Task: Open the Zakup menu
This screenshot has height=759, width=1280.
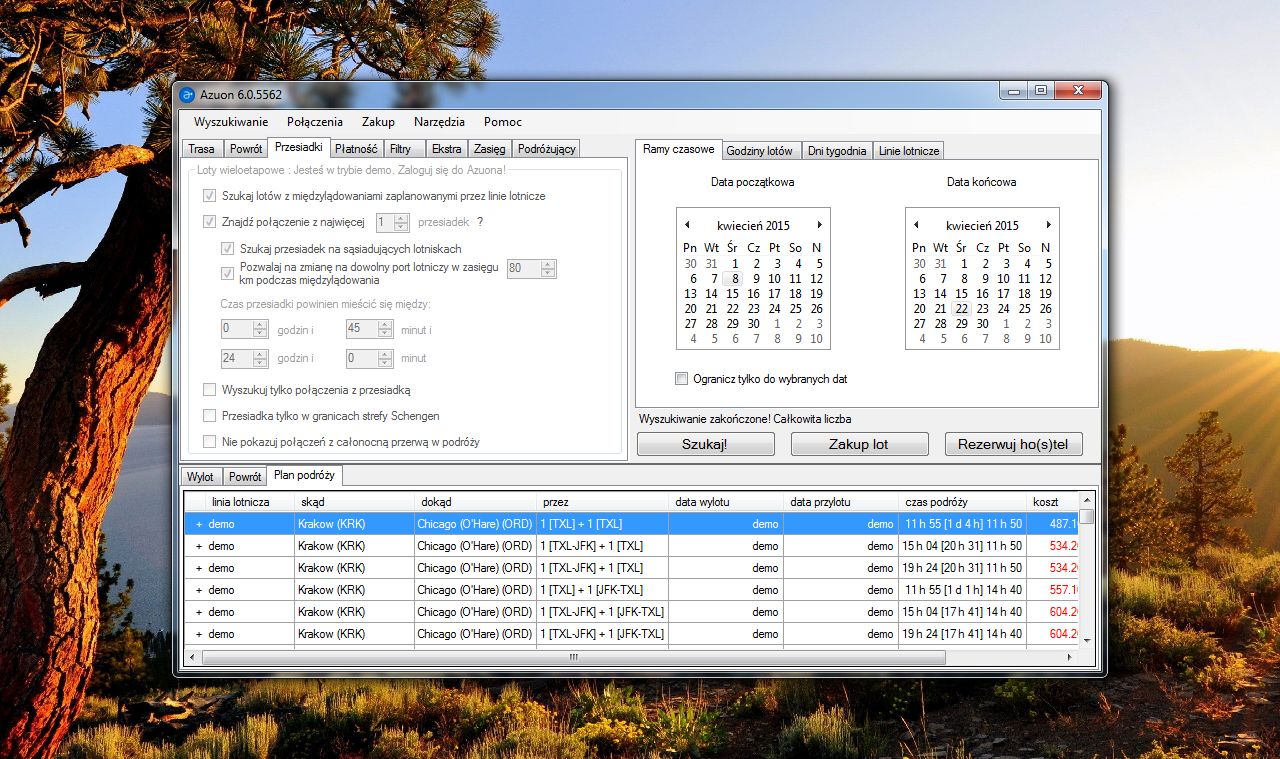Action: (x=378, y=122)
